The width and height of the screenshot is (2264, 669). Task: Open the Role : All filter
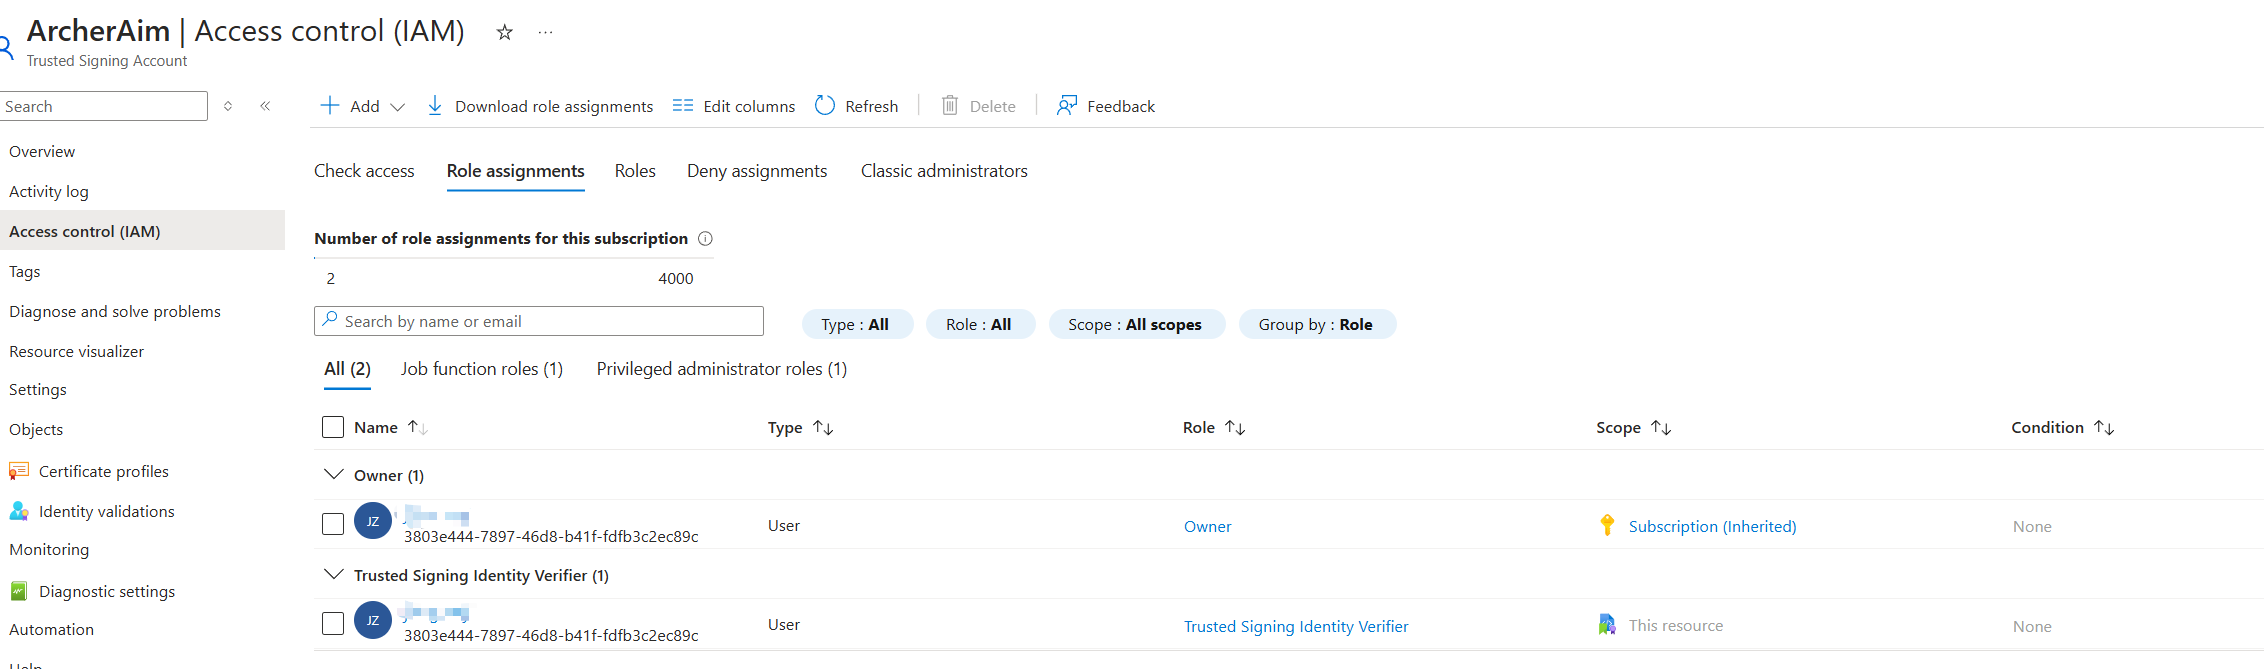coord(980,324)
